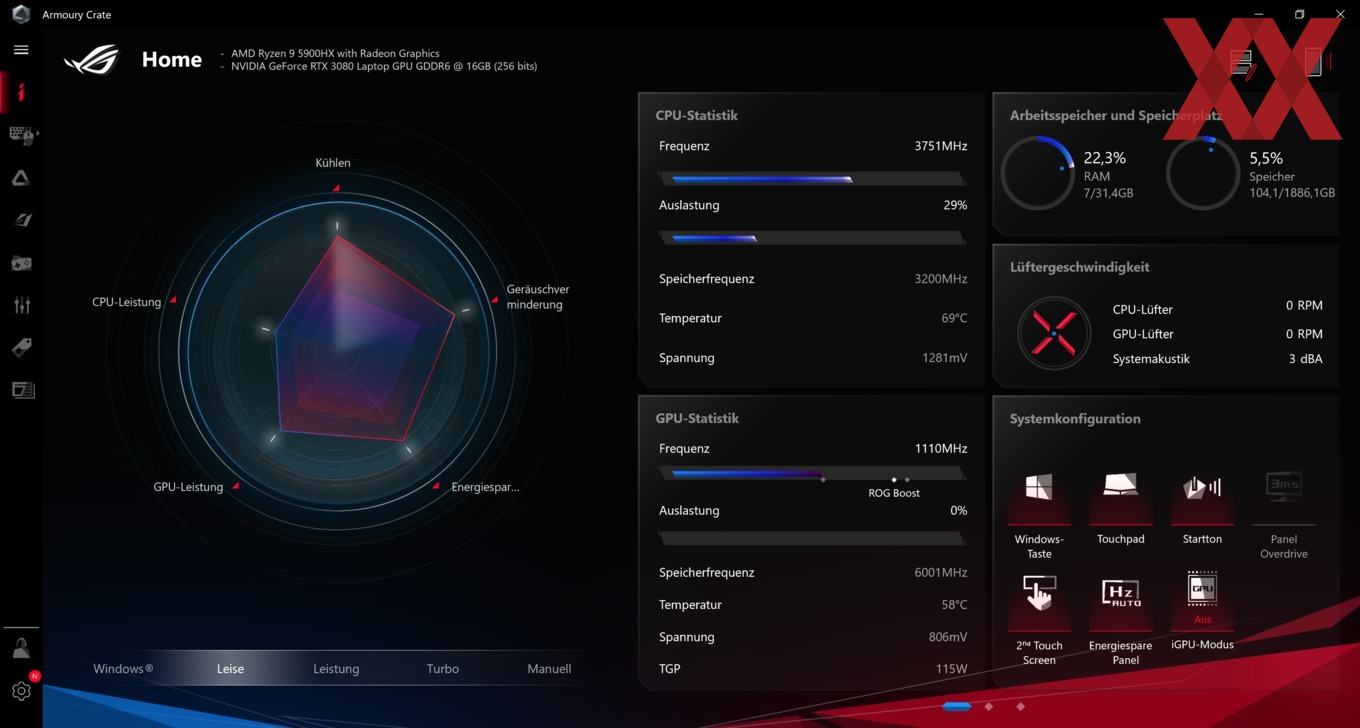Click the 1110MHz GPU frequency value

941,449
